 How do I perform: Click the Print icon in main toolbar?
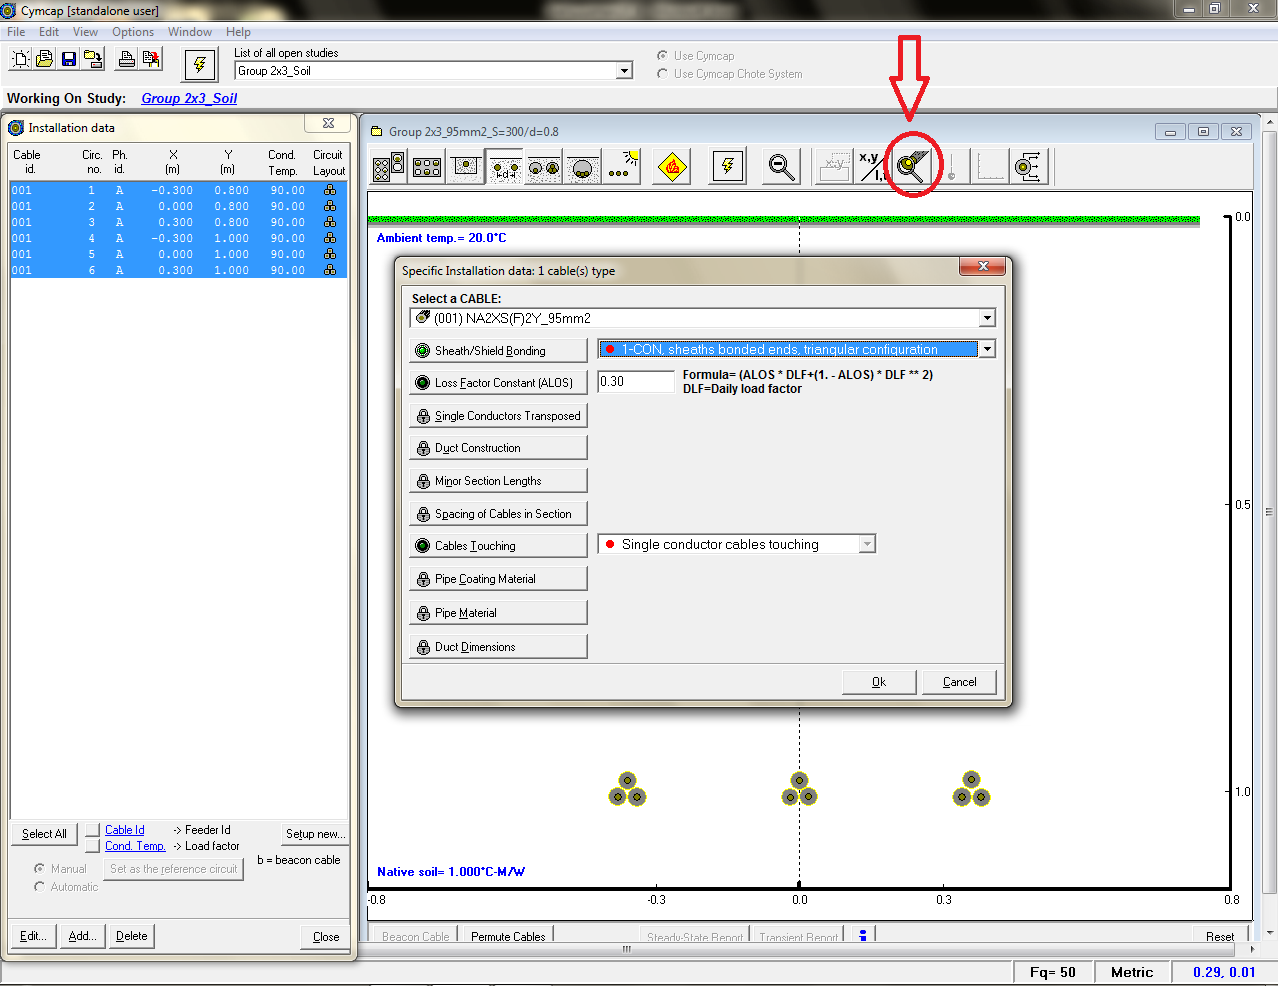[127, 60]
